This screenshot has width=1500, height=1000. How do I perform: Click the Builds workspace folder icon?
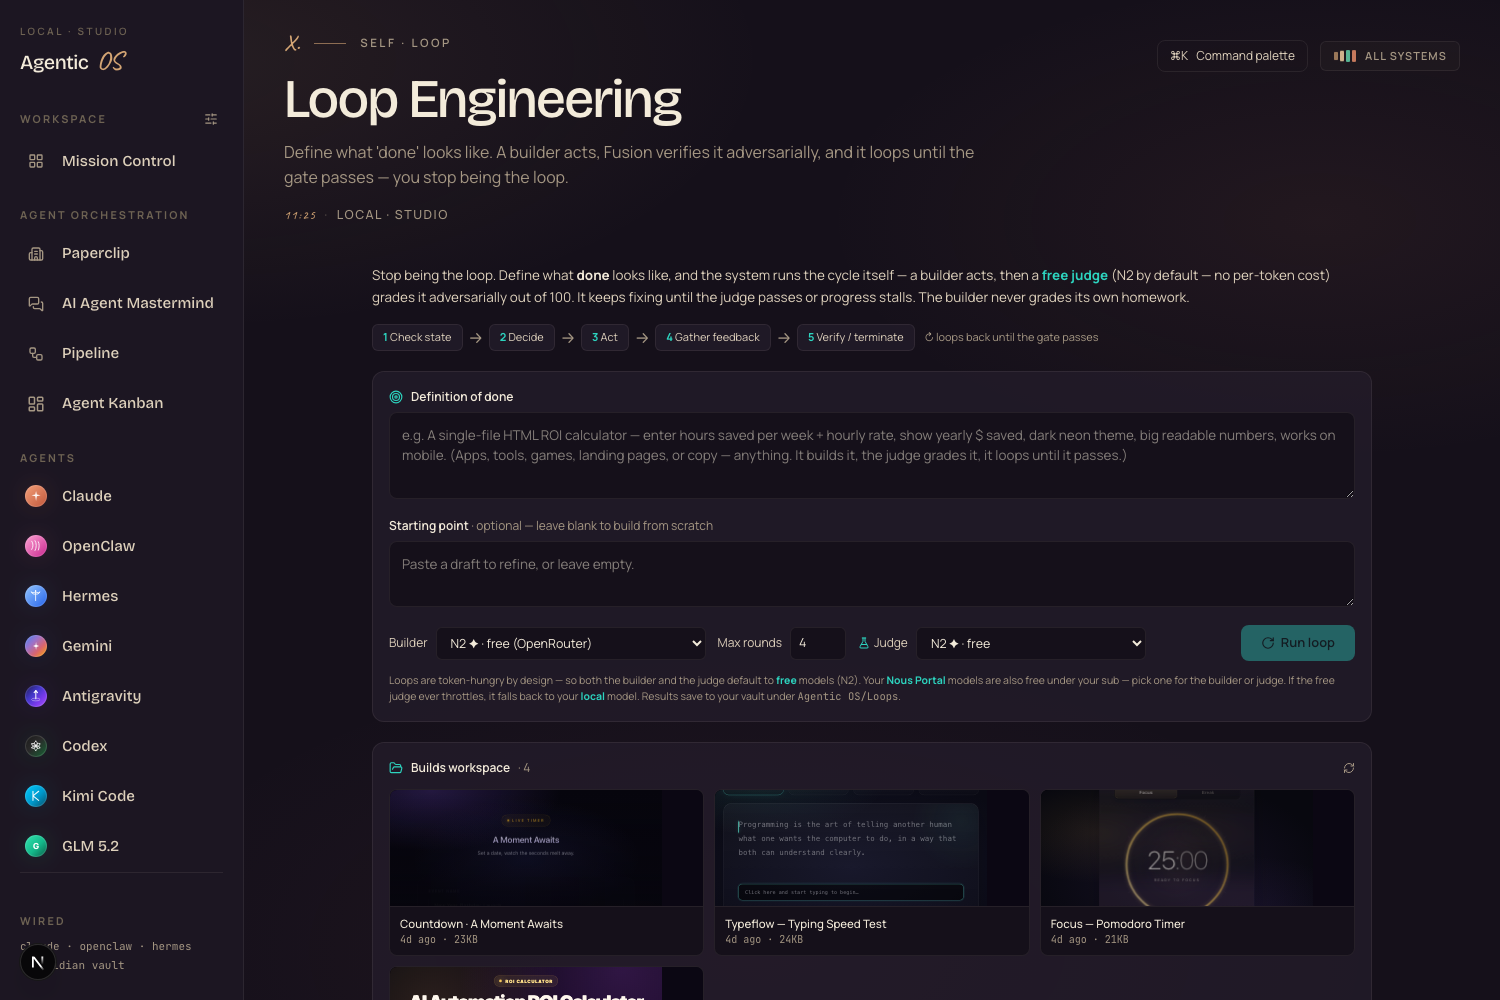396,768
